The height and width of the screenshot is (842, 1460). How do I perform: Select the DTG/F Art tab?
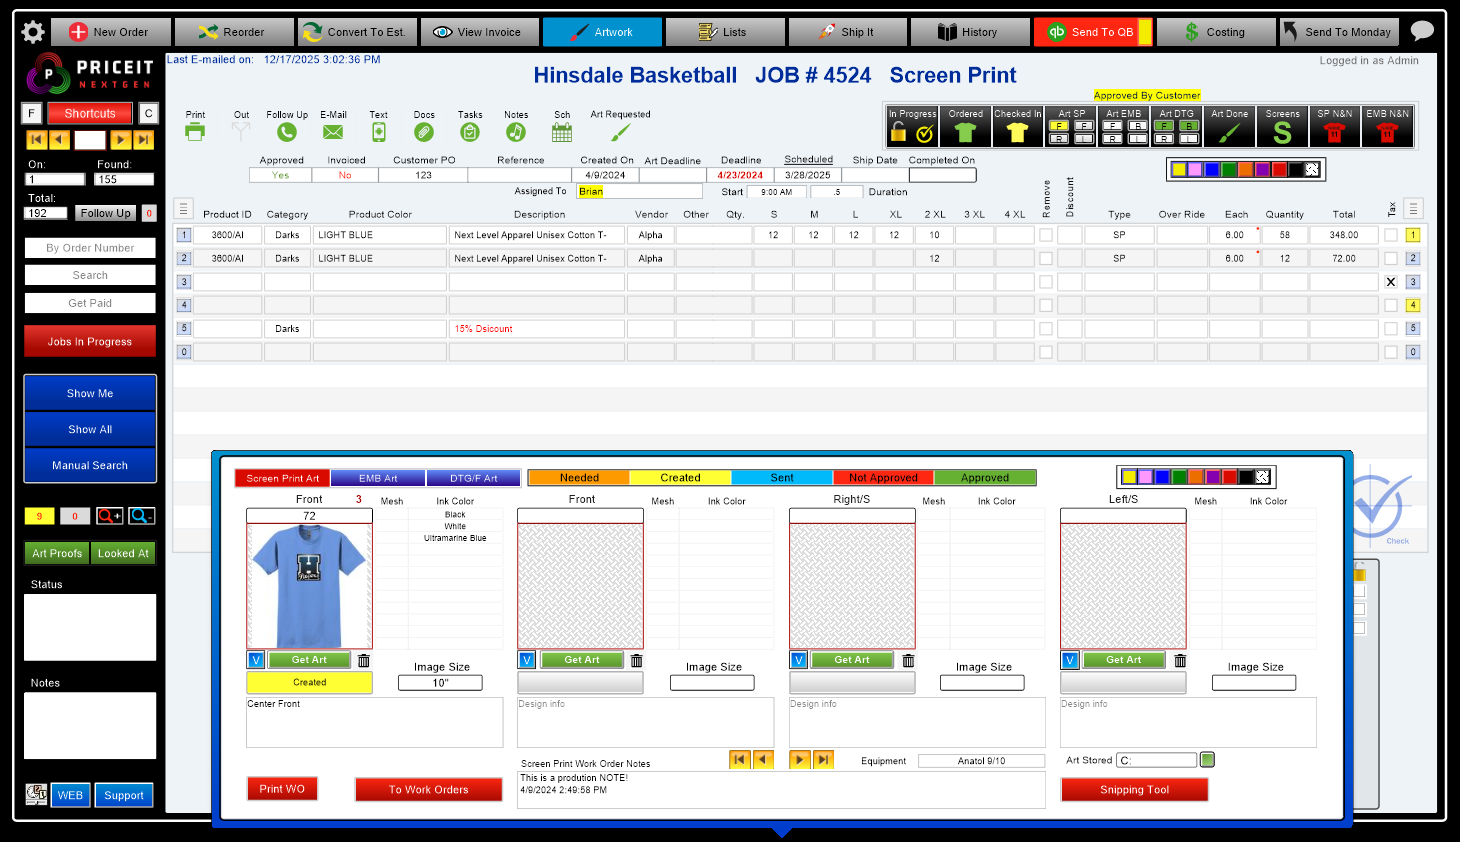point(473,477)
